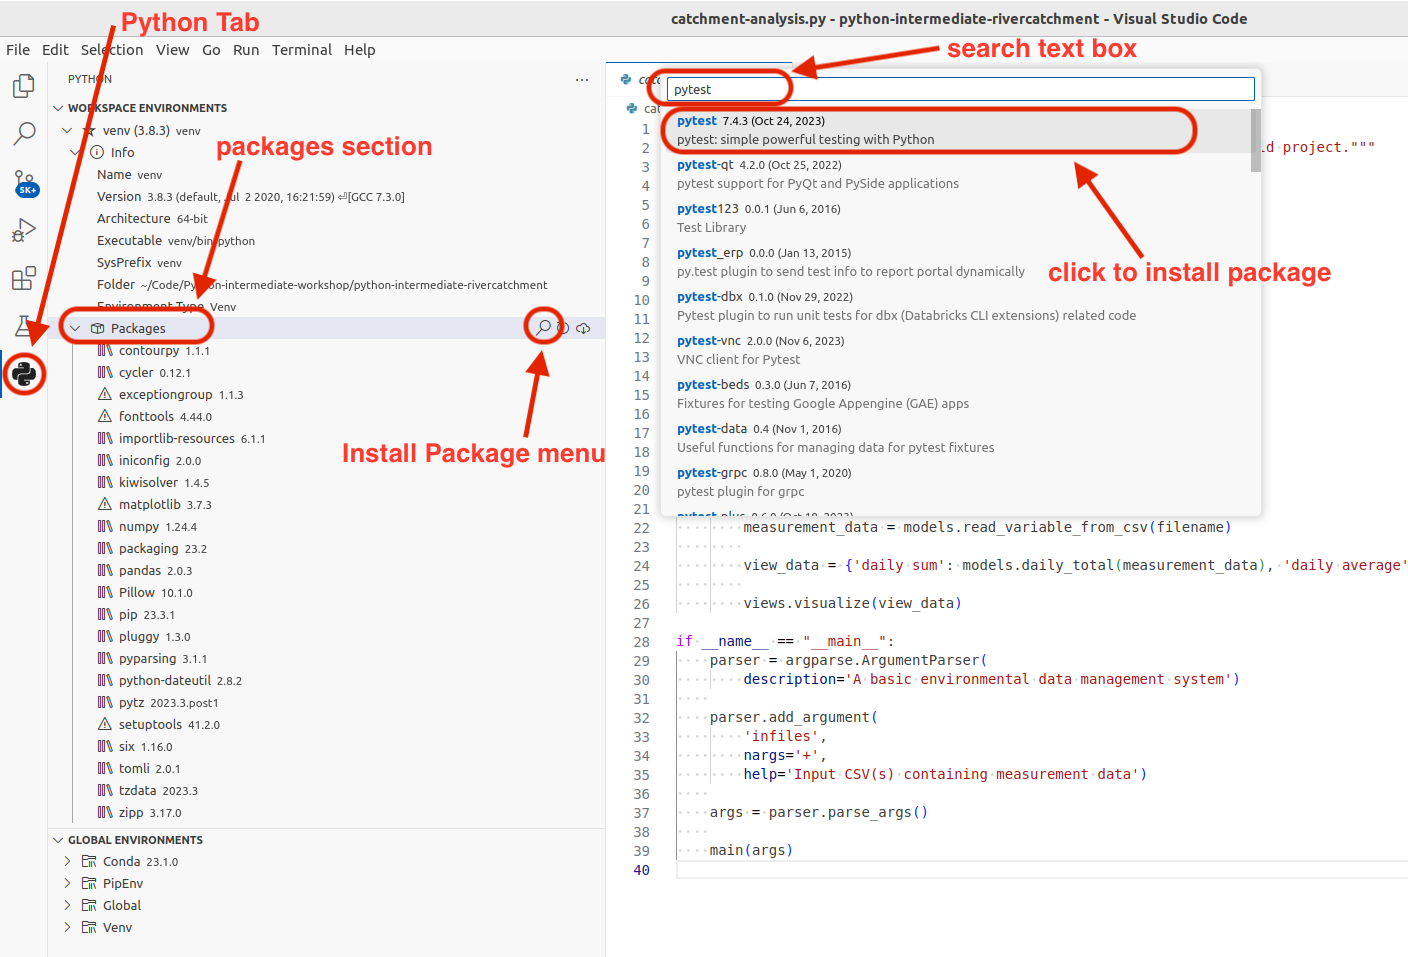Click the library icon beside pandas
This screenshot has height=957, width=1408.
[105, 570]
